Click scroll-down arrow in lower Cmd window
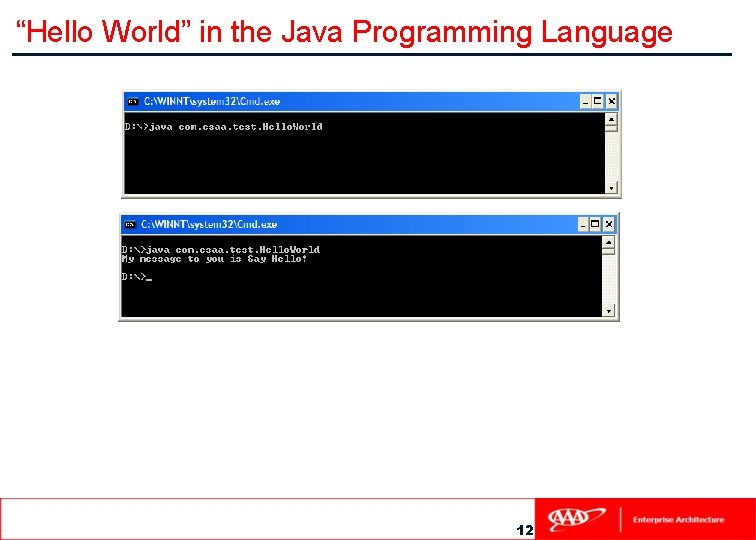Image resolution: width=756 pixels, height=540 pixels. (608, 311)
